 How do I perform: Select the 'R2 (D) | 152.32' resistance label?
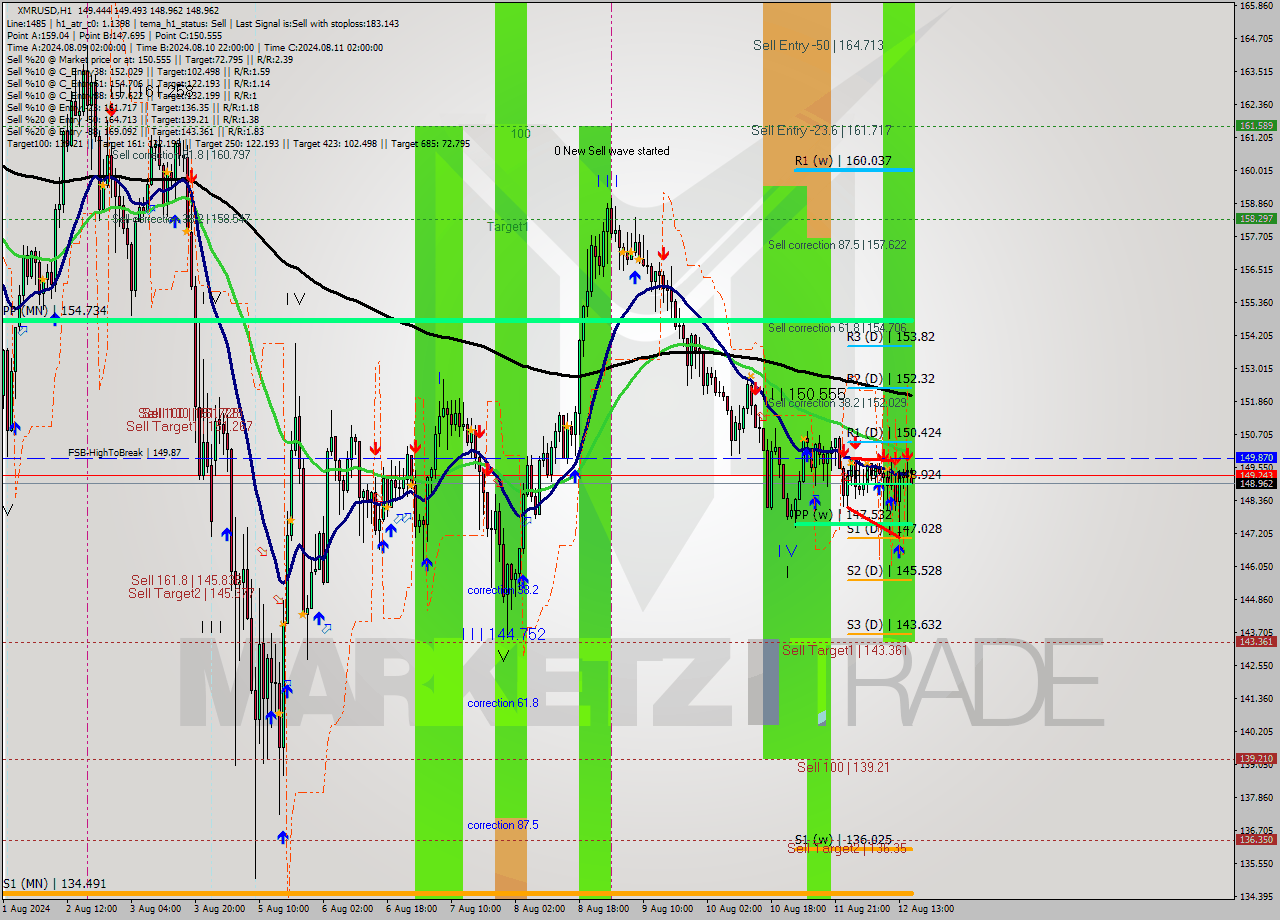pyautogui.click(x=891, y=379)
